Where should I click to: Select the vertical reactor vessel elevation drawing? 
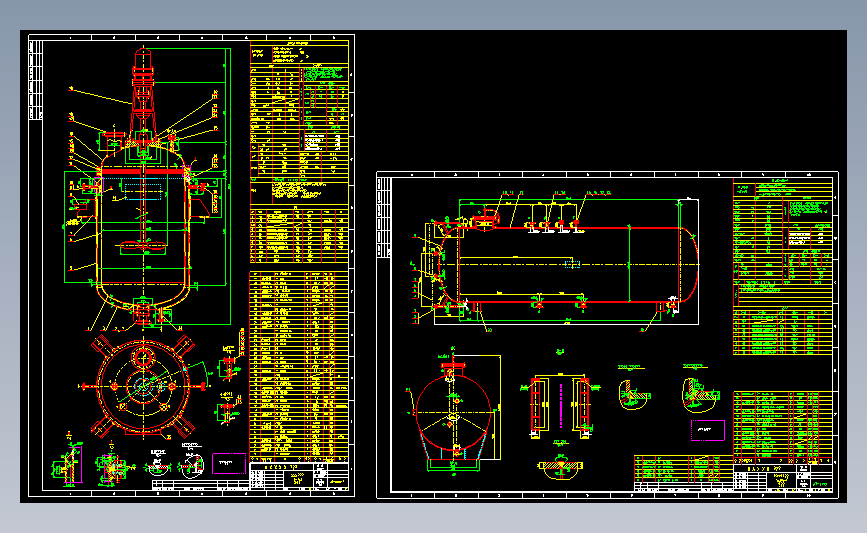pos(145,188)
